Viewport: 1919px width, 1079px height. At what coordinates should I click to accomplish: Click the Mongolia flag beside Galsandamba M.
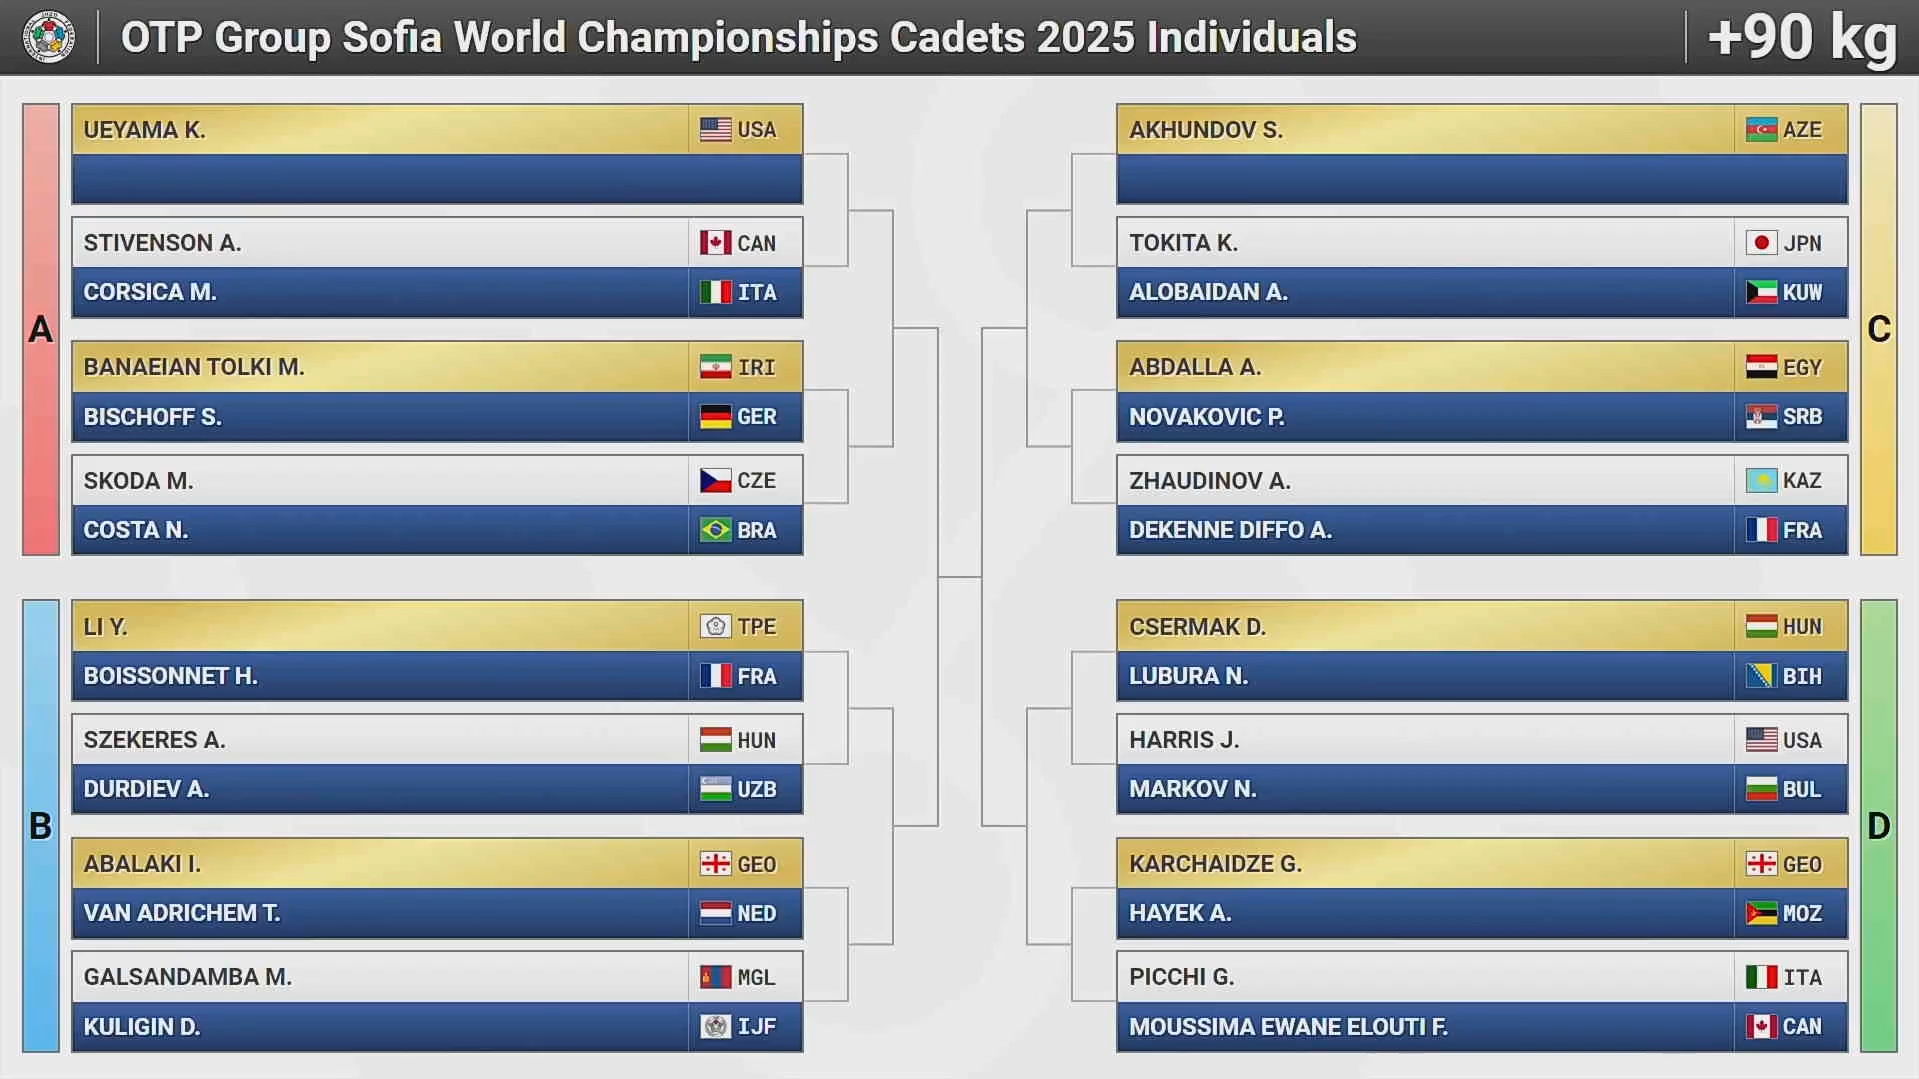pyautogui.click(x=715, y=977)
